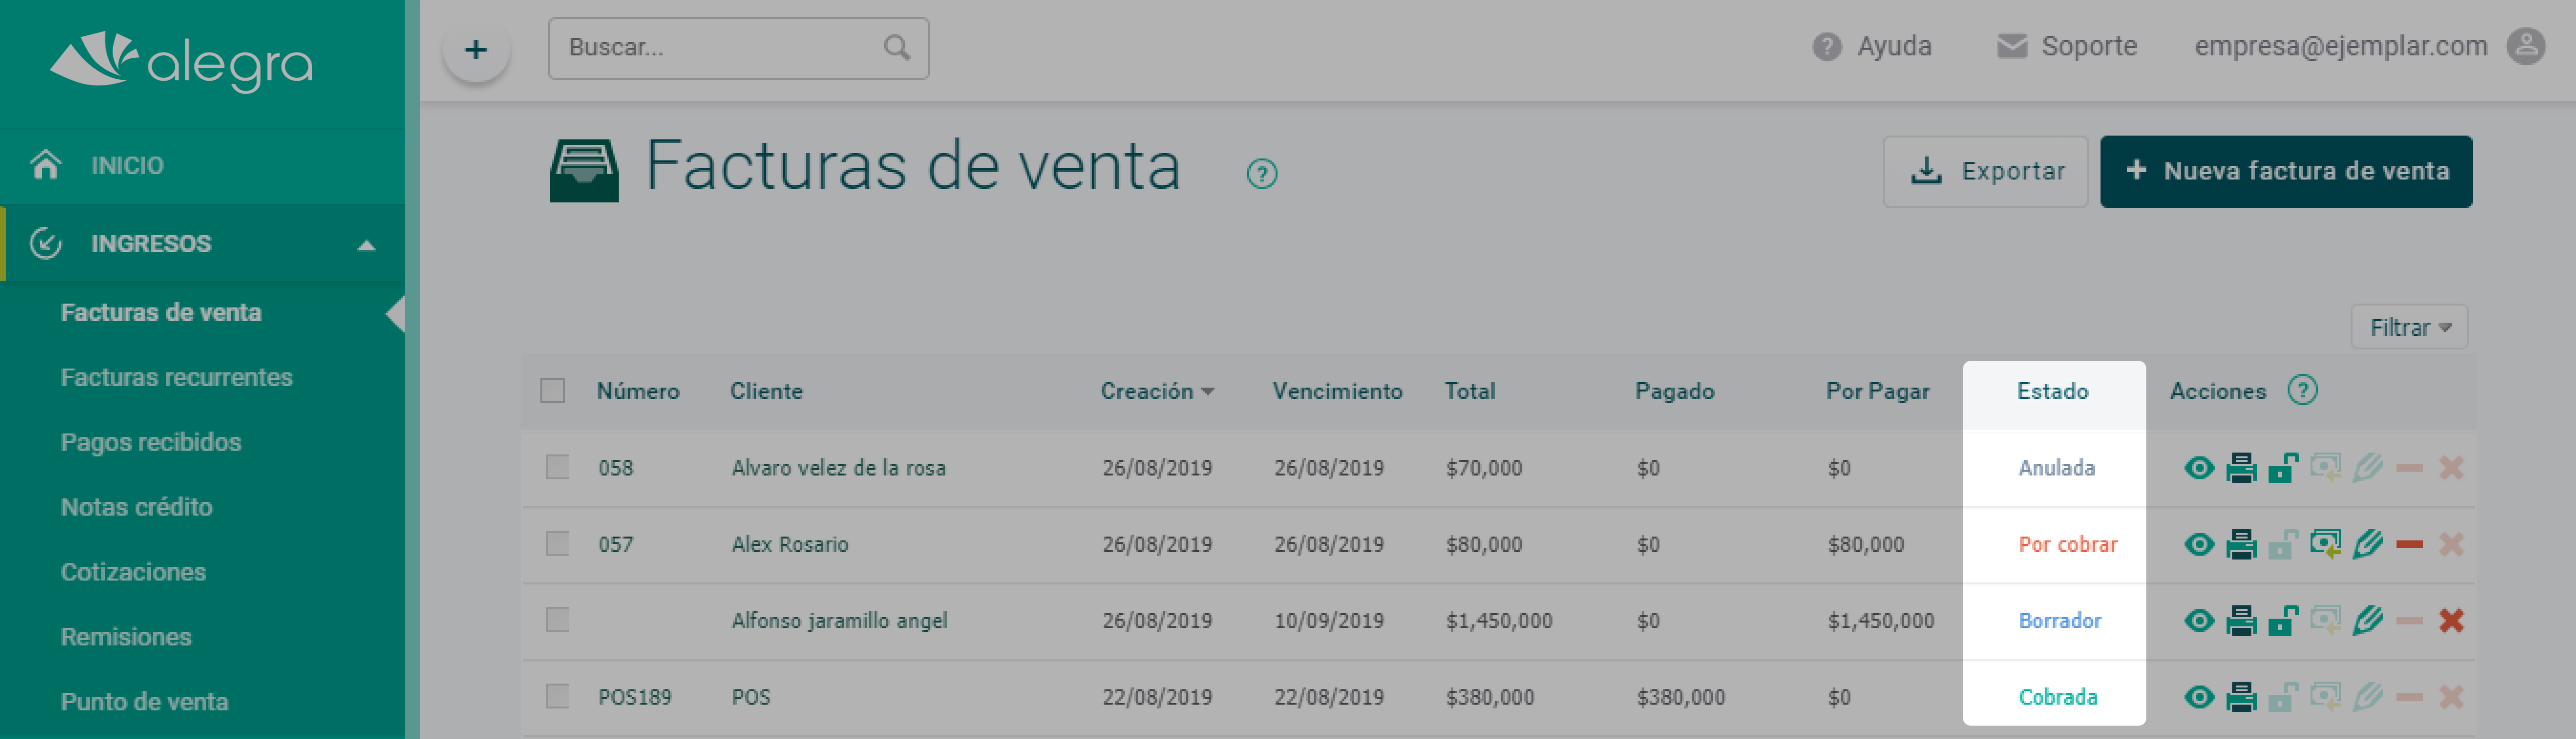Go to Cotizaciones in sidebar

coord(133,572)
